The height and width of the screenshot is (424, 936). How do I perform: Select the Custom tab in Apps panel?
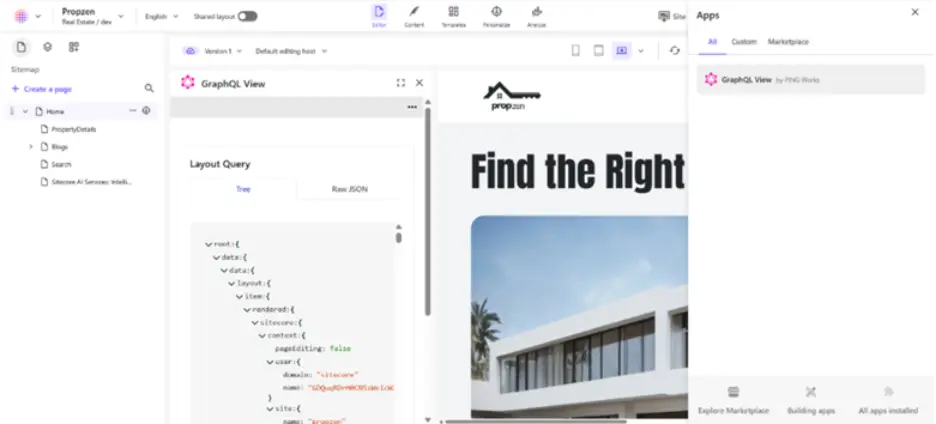(x=744, y=42)
